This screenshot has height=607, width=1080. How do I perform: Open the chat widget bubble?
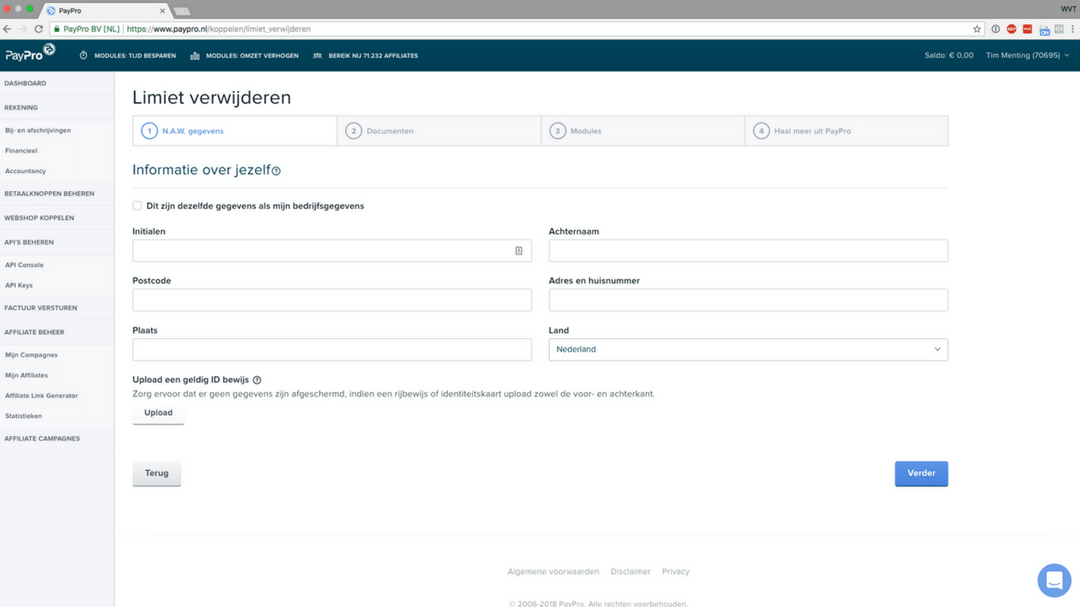tap(1054, 580)
